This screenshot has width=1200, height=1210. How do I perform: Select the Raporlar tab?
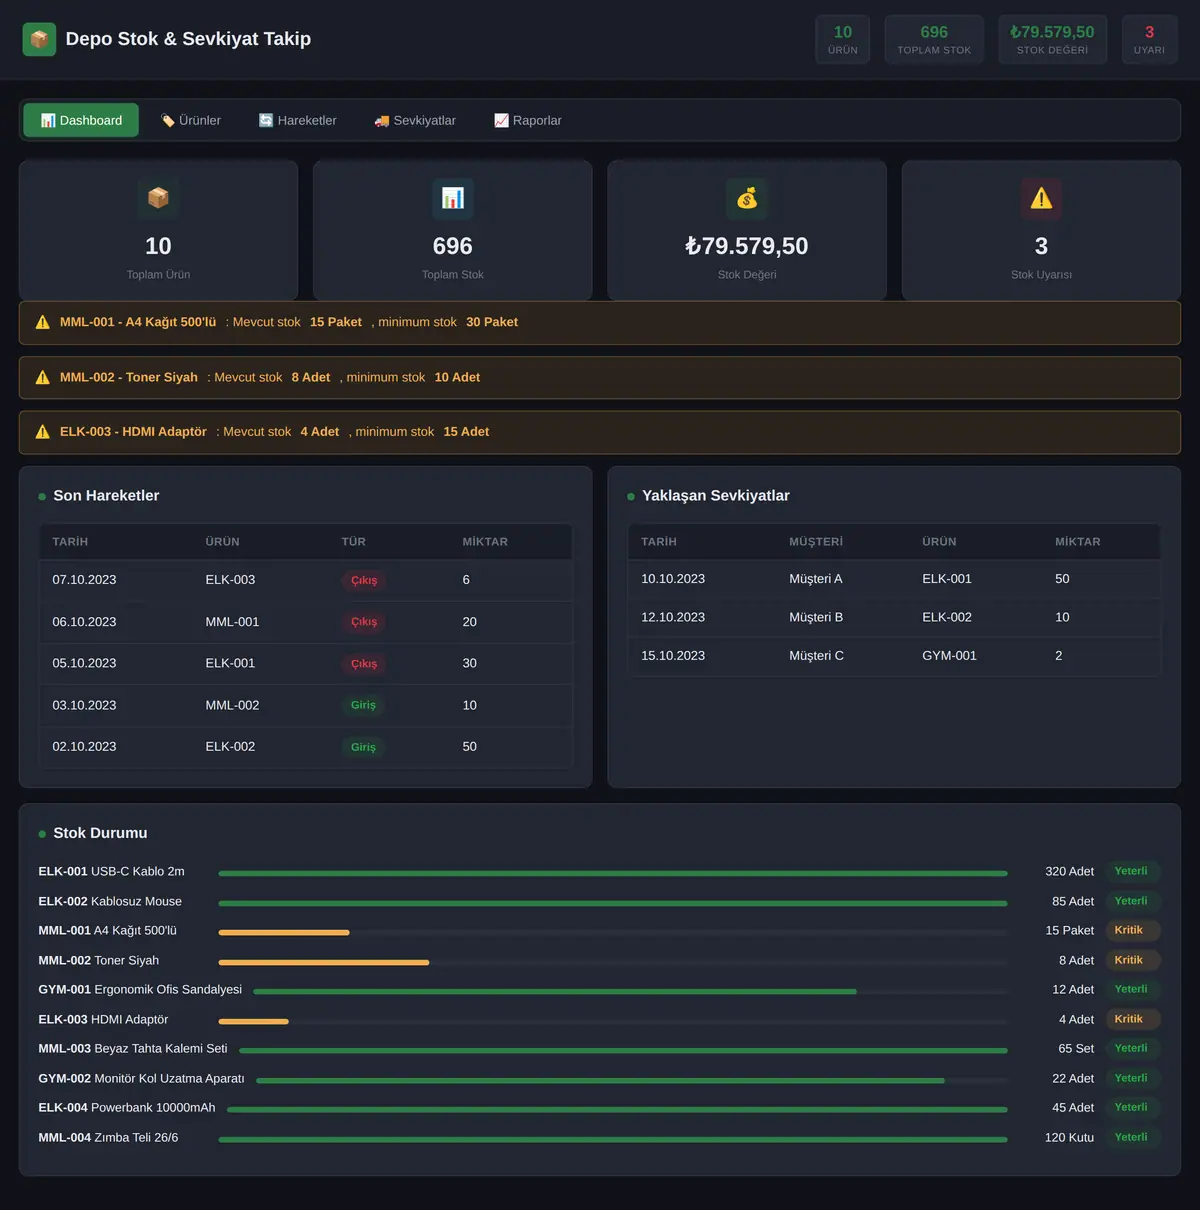pos(528,120)
